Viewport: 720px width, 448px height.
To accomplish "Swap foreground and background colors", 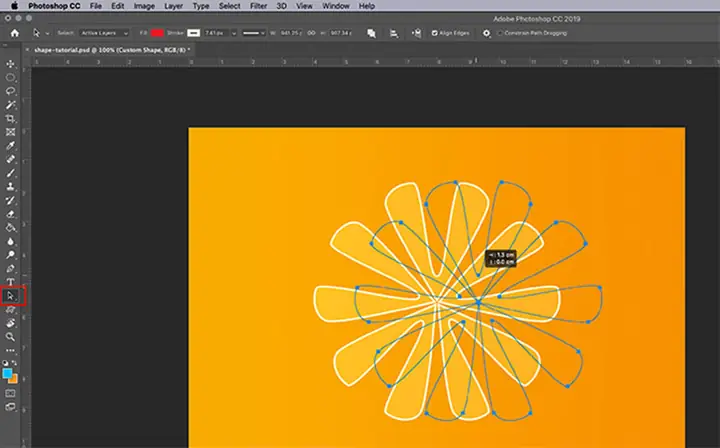I will click(15, 363).
